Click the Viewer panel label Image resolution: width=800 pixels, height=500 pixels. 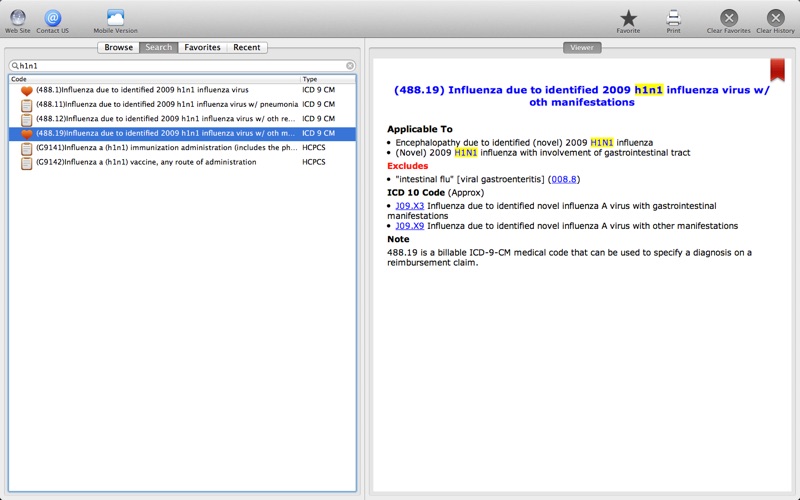(x=582, y=47)
